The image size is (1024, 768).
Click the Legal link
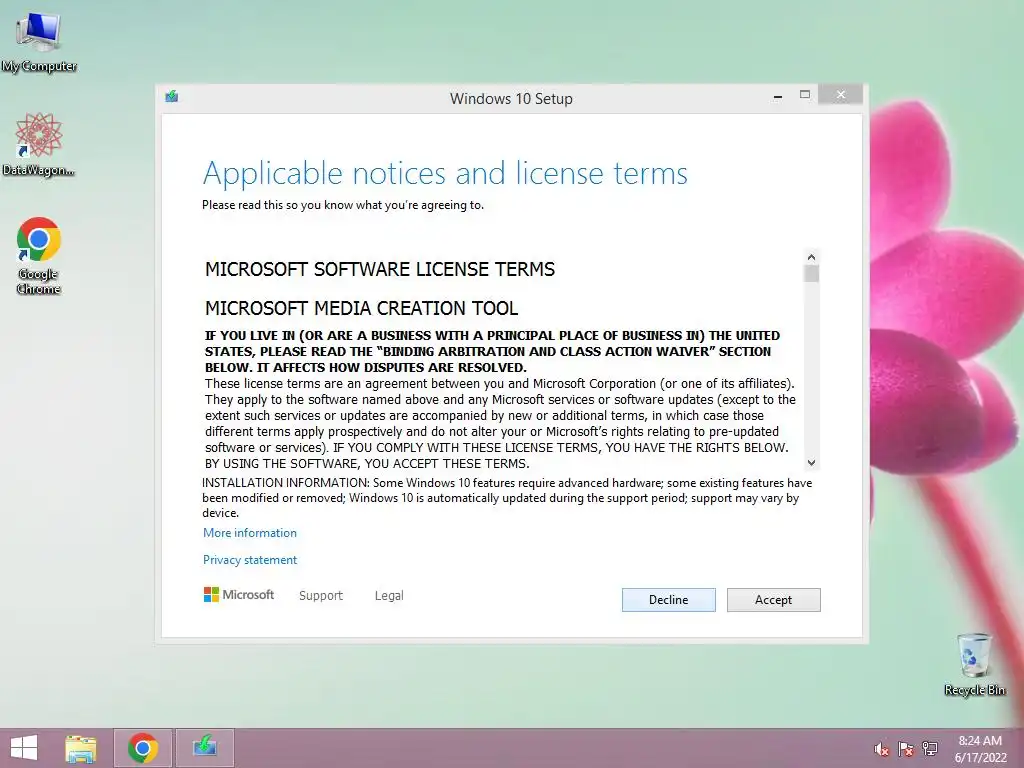pyautogui.click(x=389, y=596)
